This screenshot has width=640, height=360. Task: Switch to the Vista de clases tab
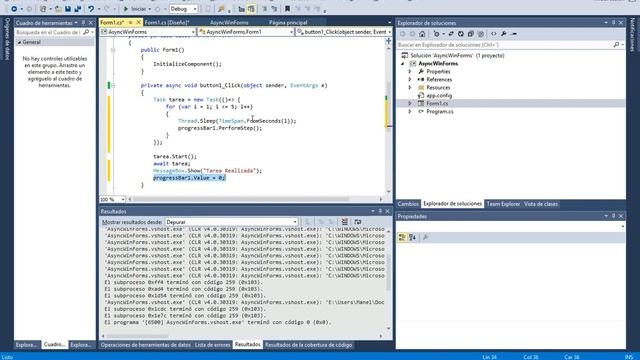click(x=541, y=204)
